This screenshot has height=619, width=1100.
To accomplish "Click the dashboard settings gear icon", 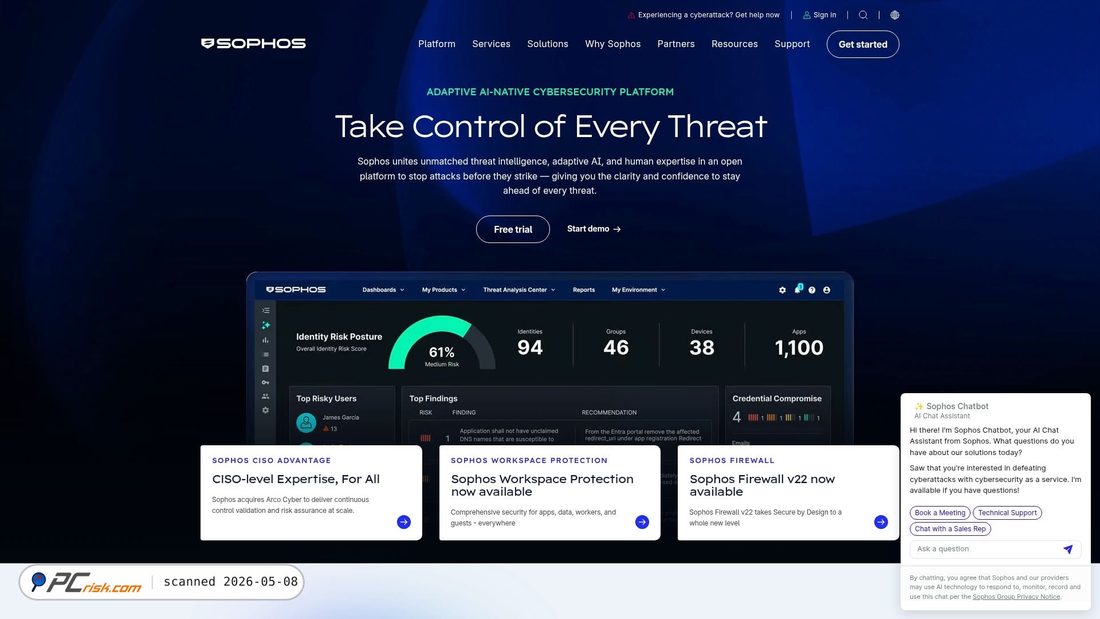I will [x=782, y=290].
